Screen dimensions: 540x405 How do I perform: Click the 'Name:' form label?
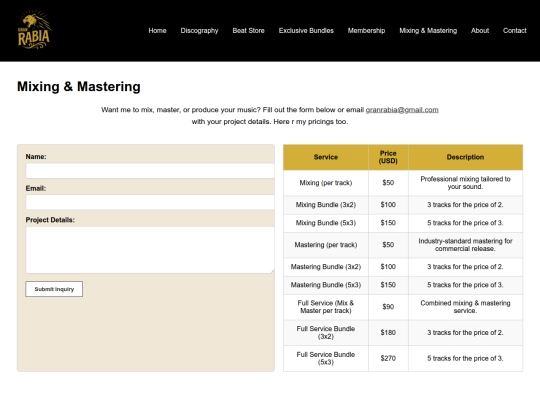coord(36,157)
